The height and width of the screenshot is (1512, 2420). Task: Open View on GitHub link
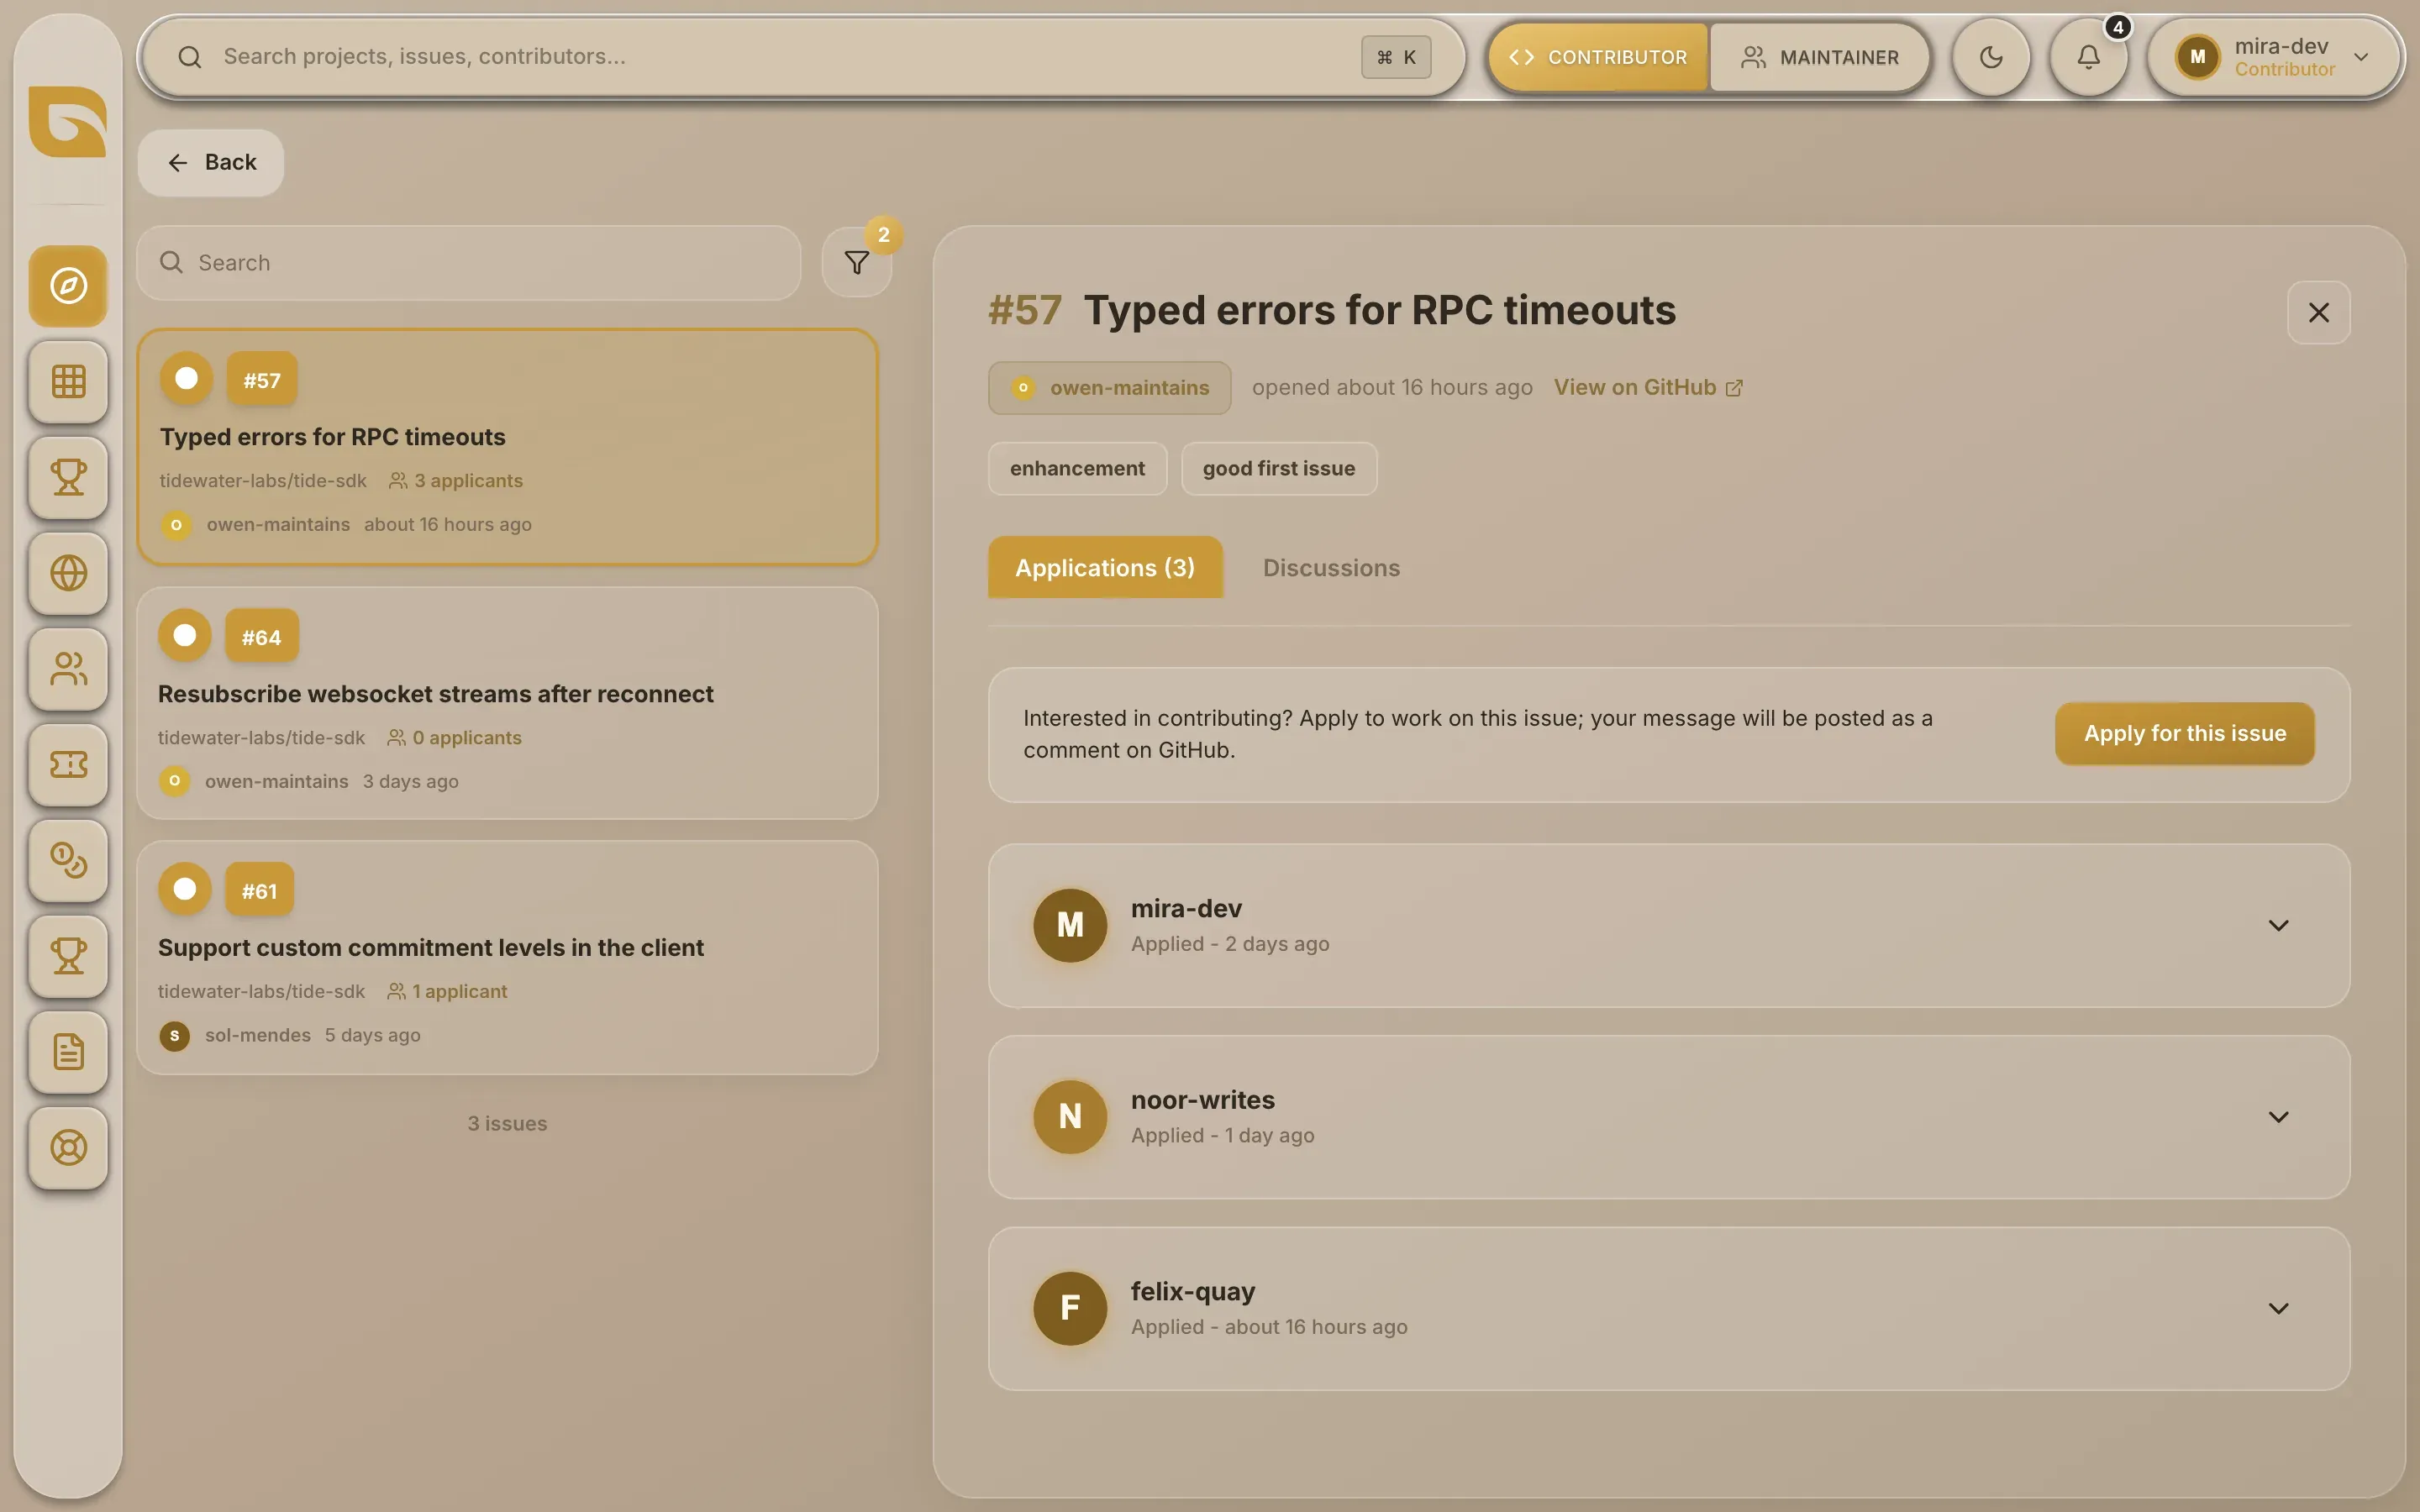pyautogui.click(x=1647, y=387)
